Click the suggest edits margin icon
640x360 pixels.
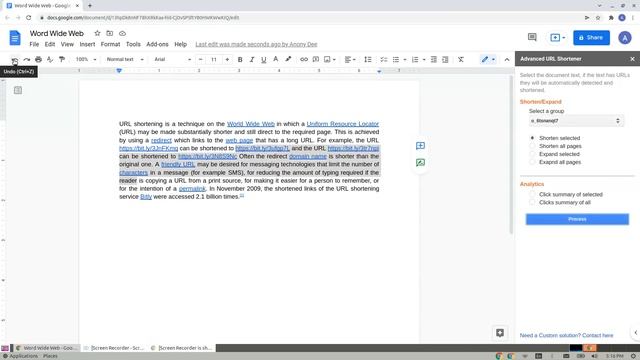pos(420,162)
